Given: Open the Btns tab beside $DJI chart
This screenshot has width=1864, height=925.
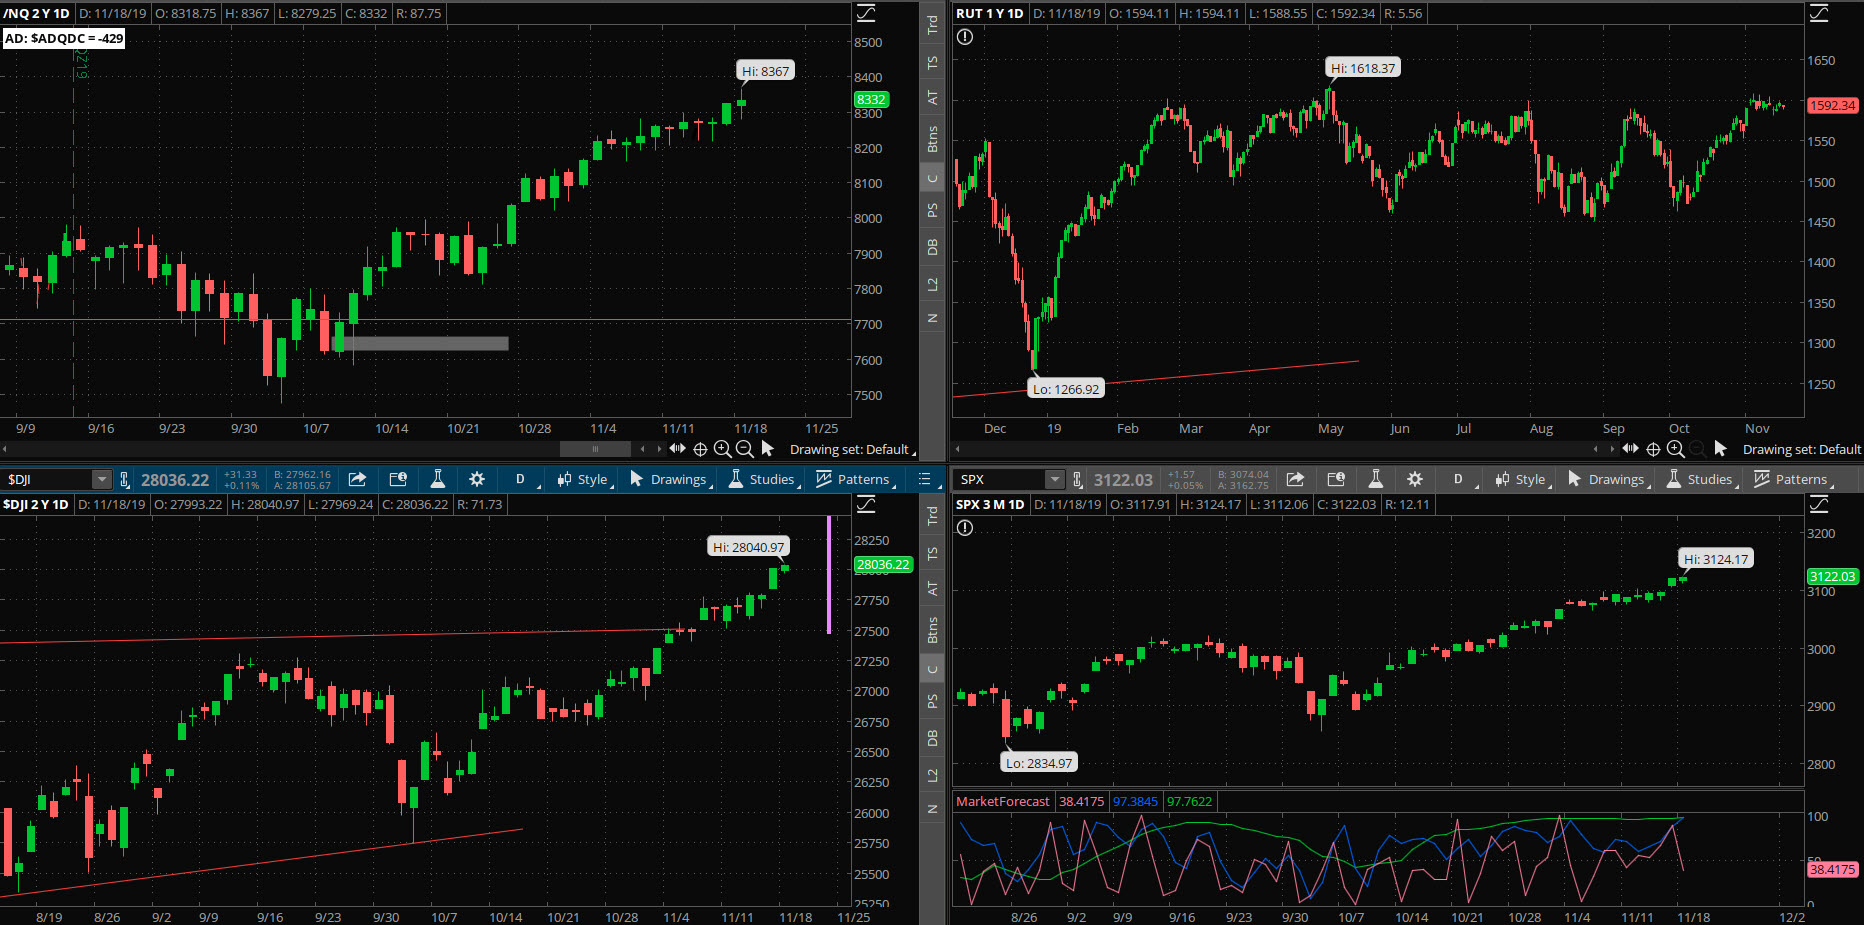Looking at the screenshot, I should (x=932, y=630).
